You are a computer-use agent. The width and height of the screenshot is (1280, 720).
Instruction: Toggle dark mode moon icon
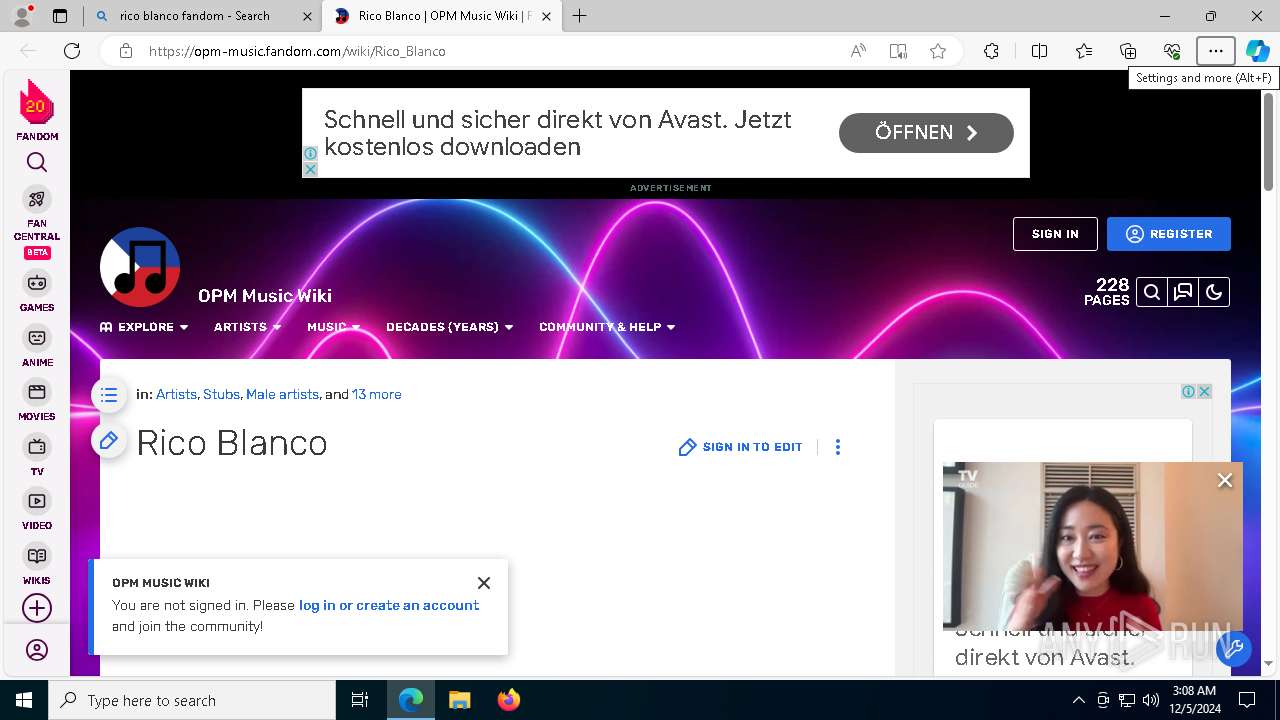[x=1214, y=292]
